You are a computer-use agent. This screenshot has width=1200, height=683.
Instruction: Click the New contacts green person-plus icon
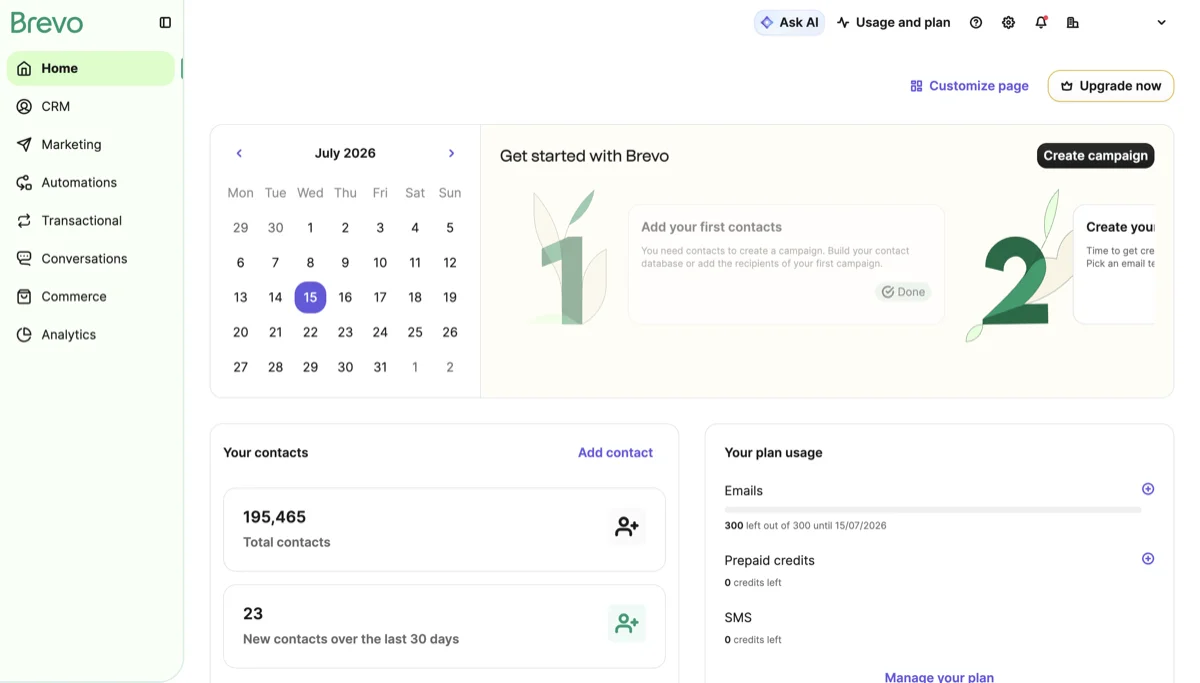(x=627, y=623)
